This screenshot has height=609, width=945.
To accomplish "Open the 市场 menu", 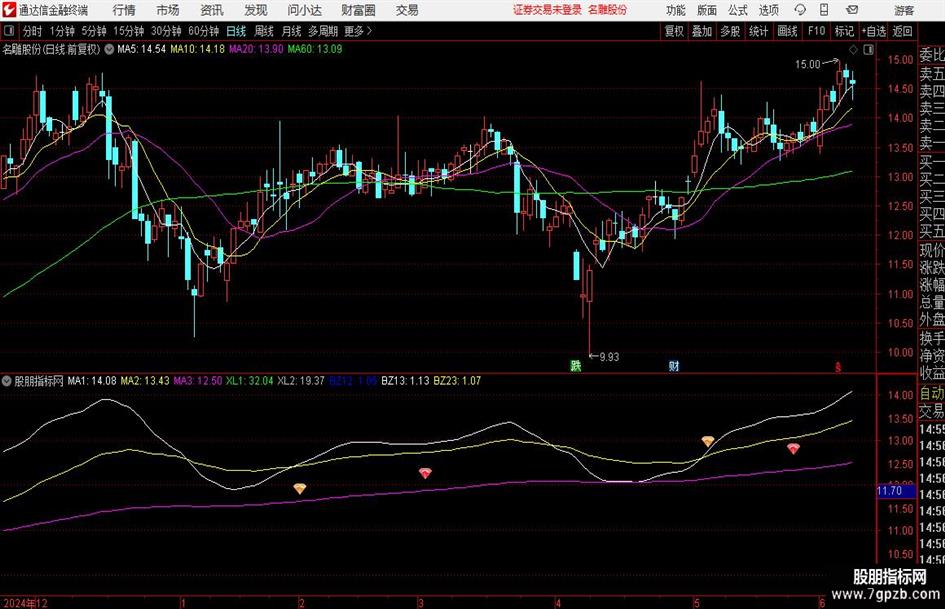I will 168,10.
